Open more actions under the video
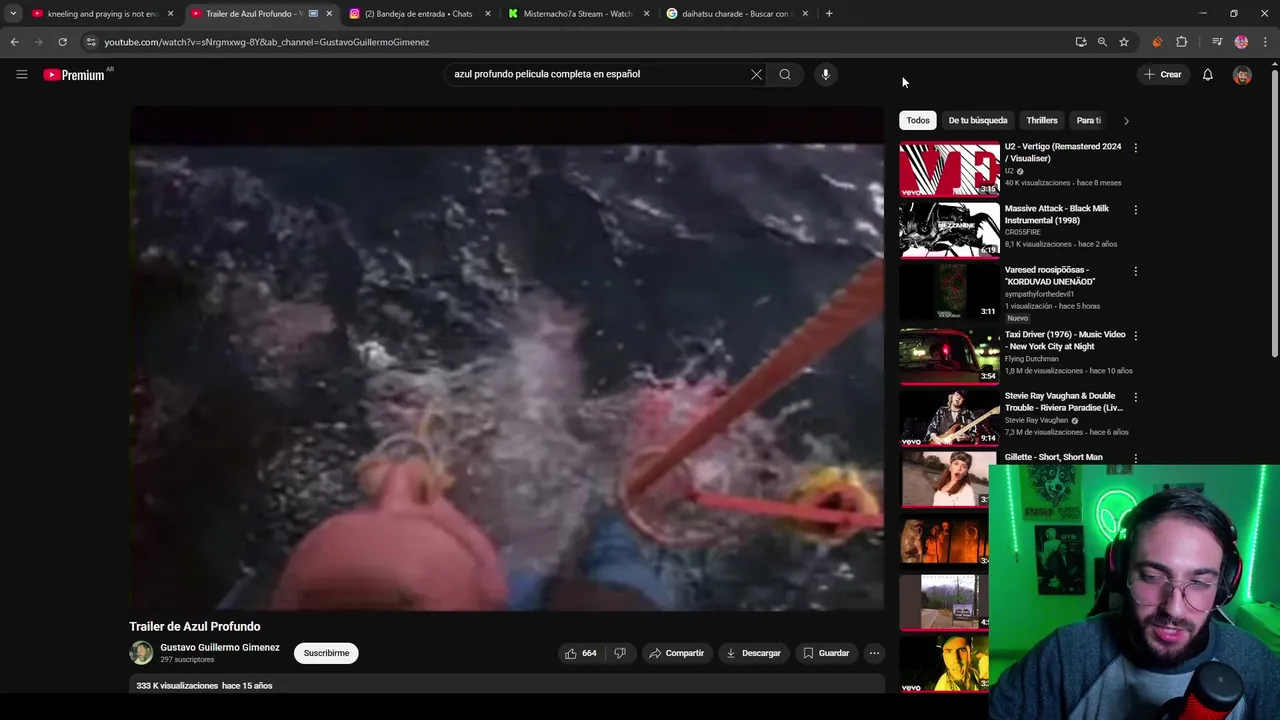 point(874,653)
